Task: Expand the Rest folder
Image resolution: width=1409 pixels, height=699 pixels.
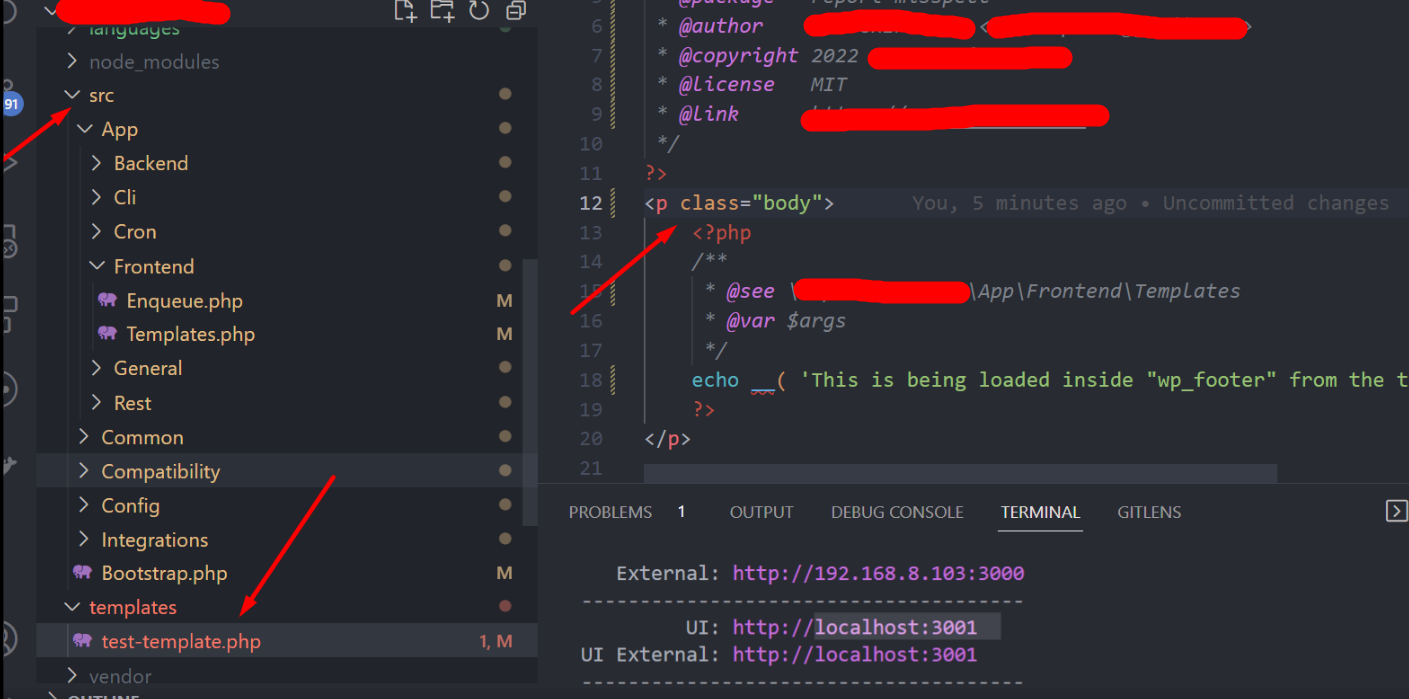Action: [96, 403]
